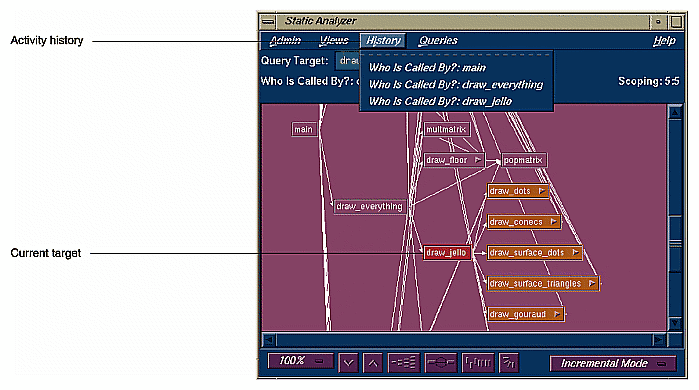Expand the draw_surface_dots node arrow
Screen dimensions: 699x390
[575, 252]
